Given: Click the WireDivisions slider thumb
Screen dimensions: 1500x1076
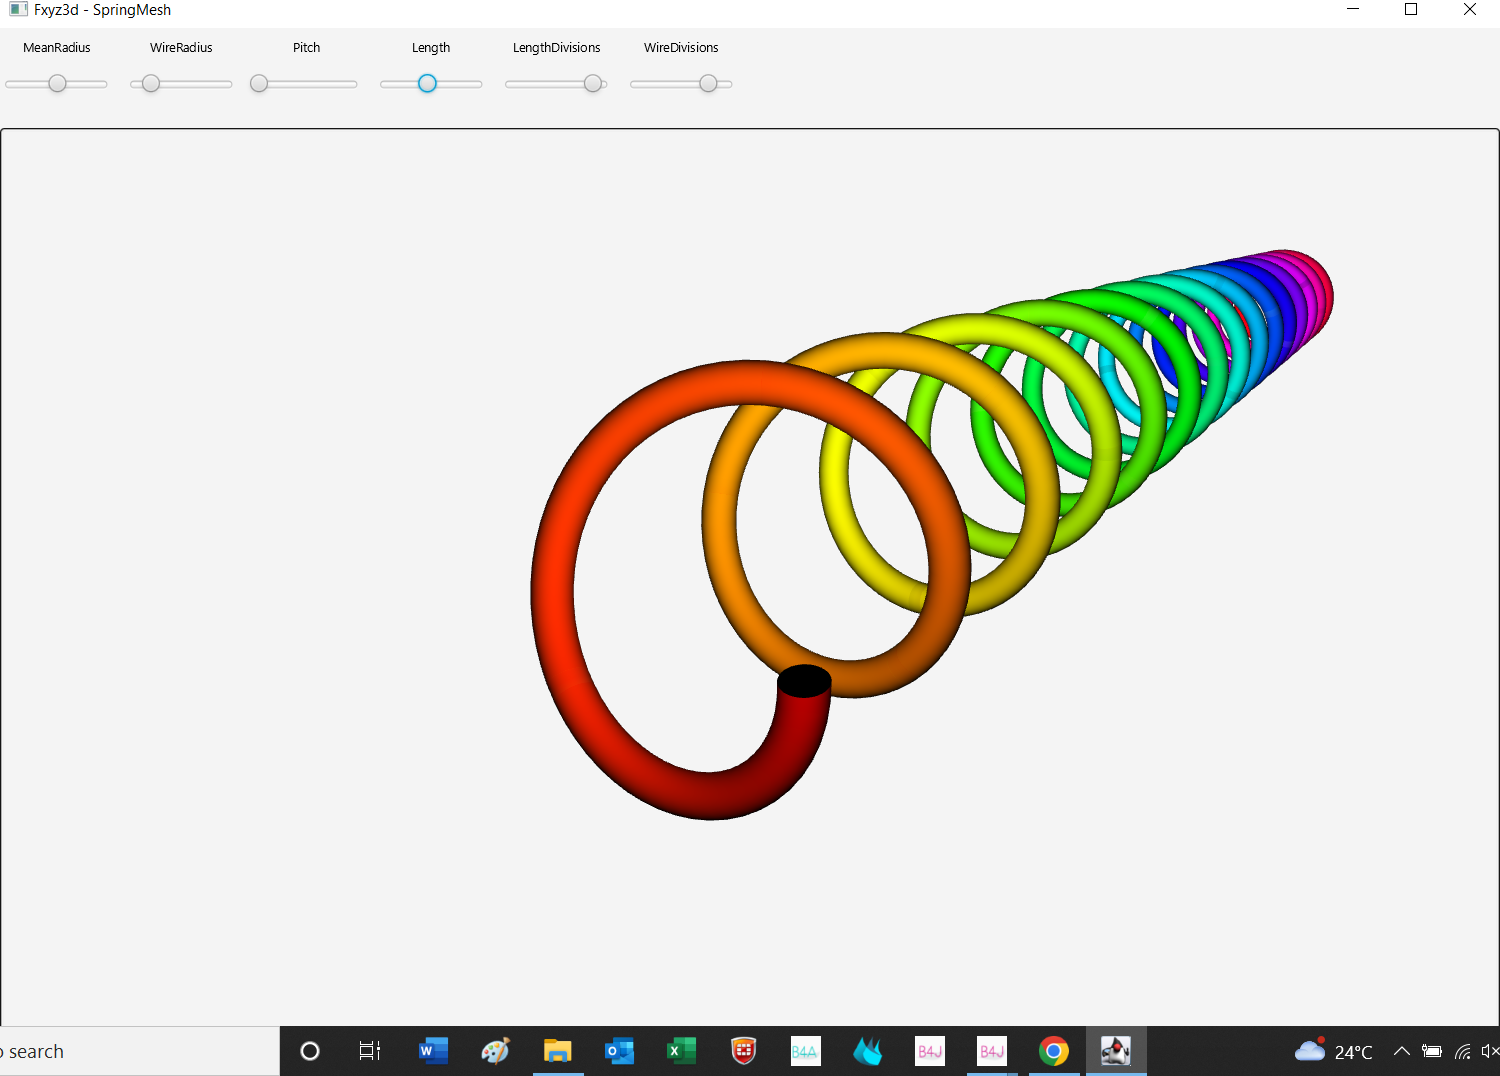Looking at the screenshot, I should pyautogui.click(x=708, y=84).
